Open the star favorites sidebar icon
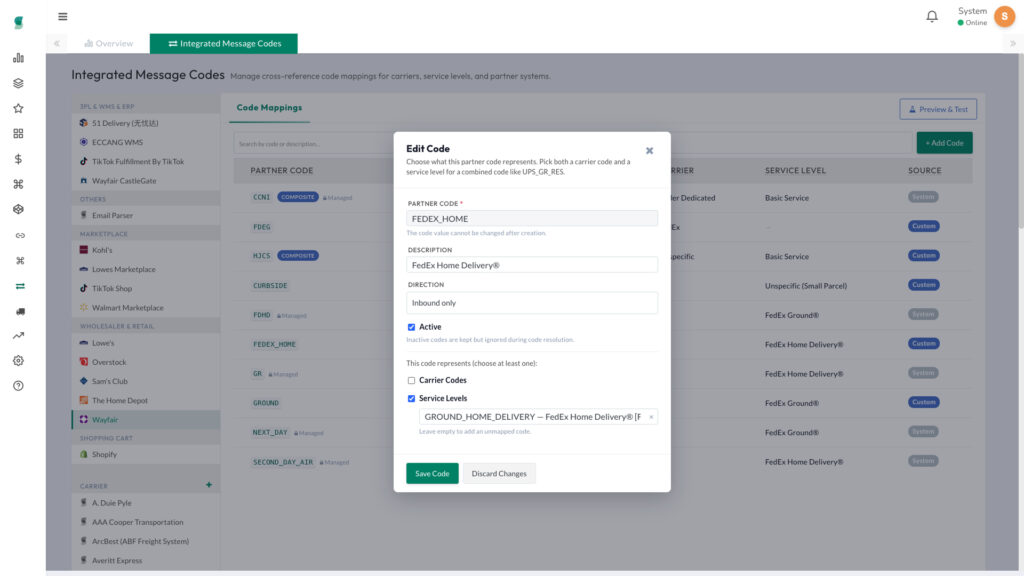This screenshot has height=576, width=1024. (x=18, y=108)
